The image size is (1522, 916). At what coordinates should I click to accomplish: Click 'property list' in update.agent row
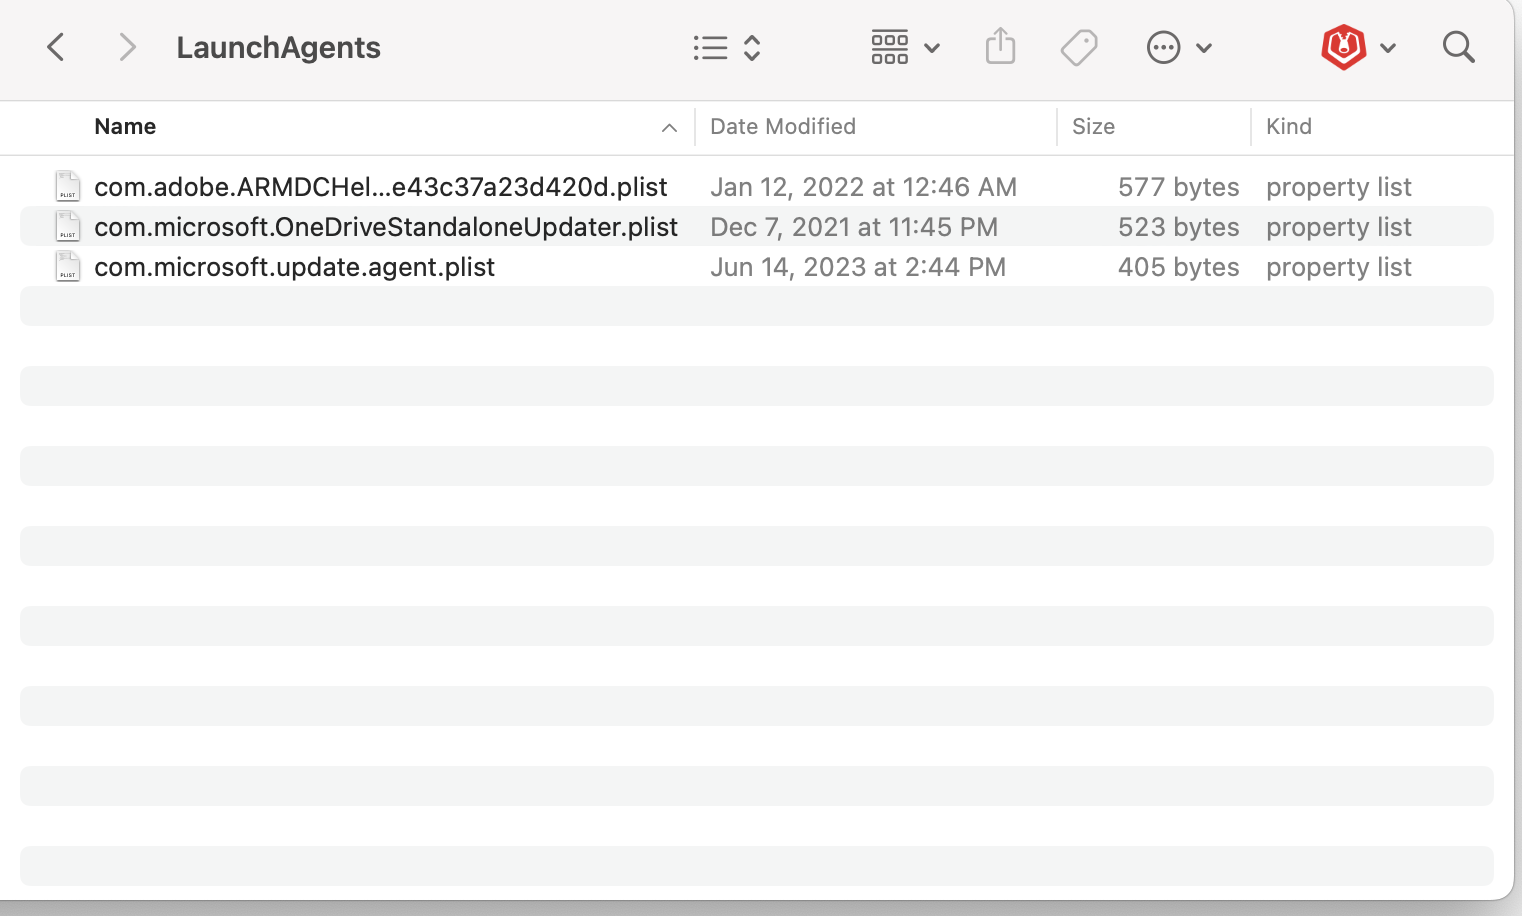1339,267
